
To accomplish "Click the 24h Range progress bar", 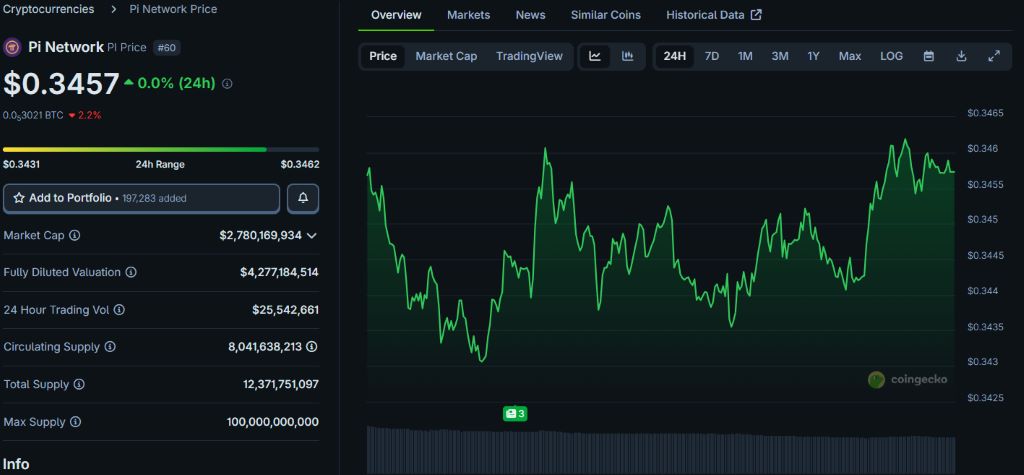I will tap(161, 150).
